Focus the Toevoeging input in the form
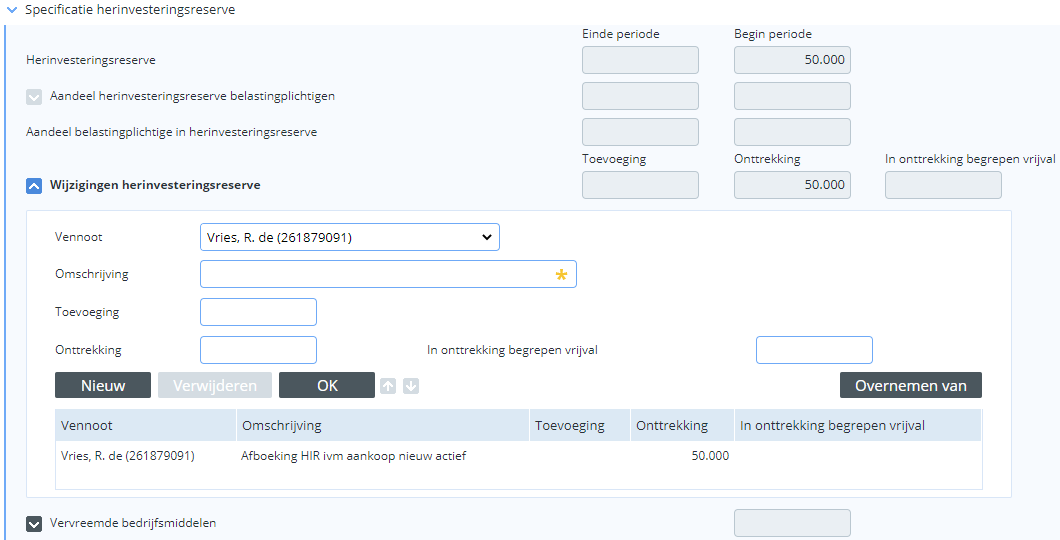Viewport: 1060px width, 540px height. point(258,312)
